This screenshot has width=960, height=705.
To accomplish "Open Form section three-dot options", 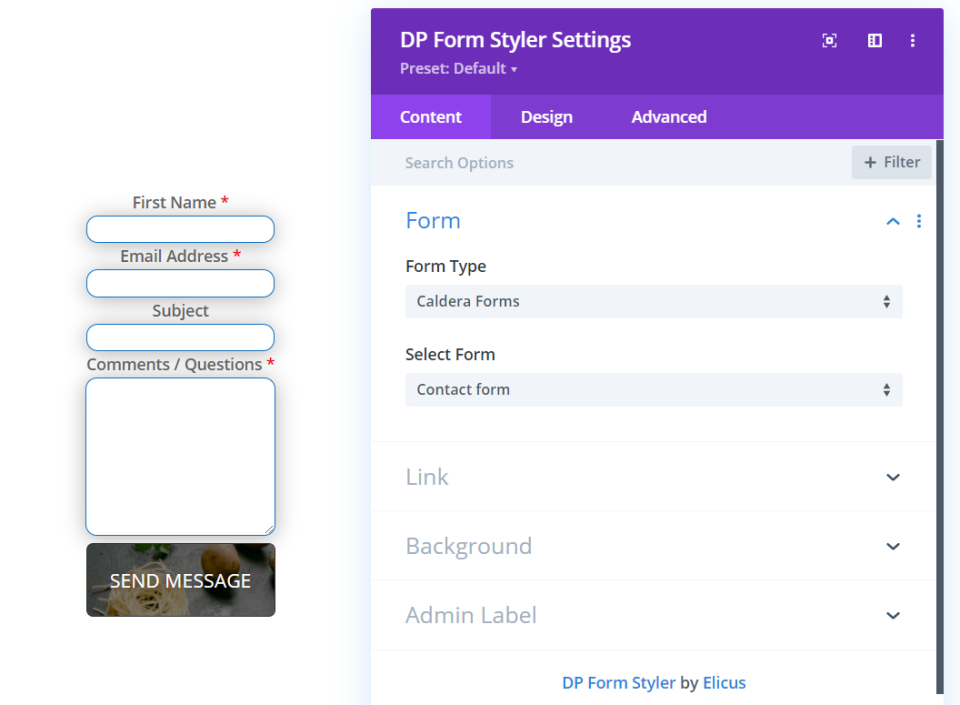I will click(x=918, y=221).
